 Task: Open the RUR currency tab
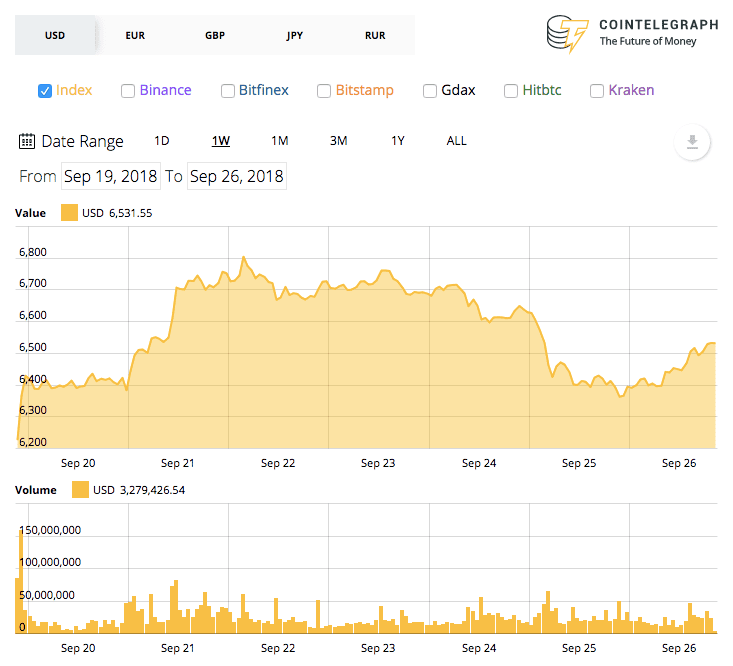375,35
